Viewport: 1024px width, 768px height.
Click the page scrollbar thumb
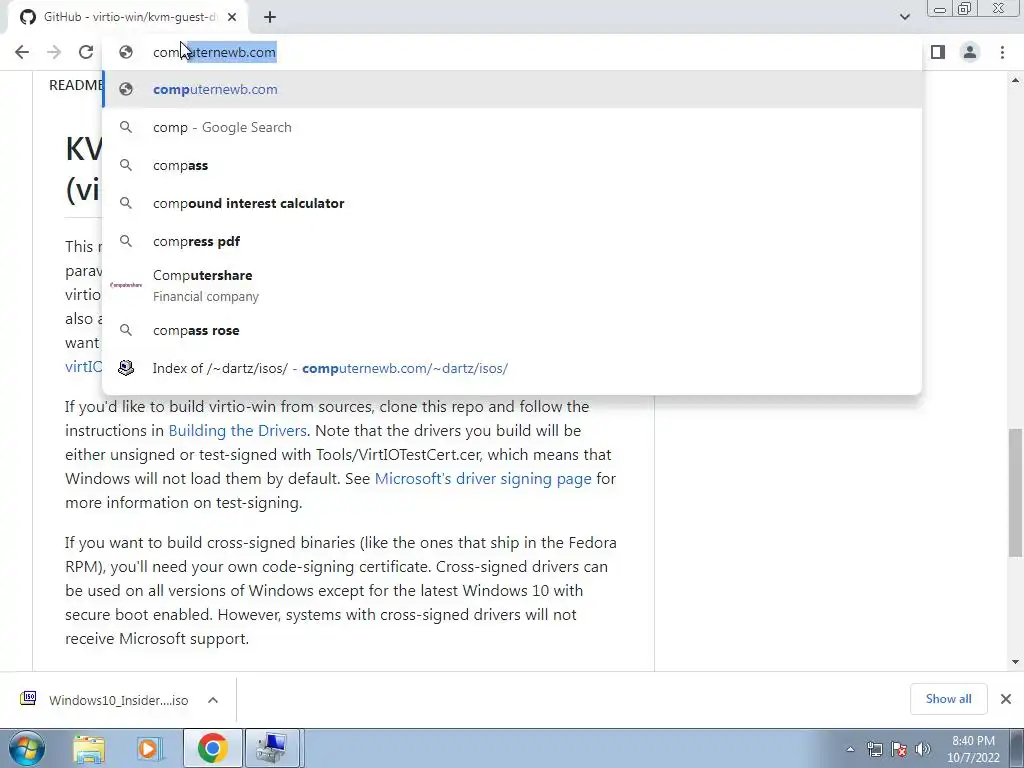click(x=1016, y=492)
